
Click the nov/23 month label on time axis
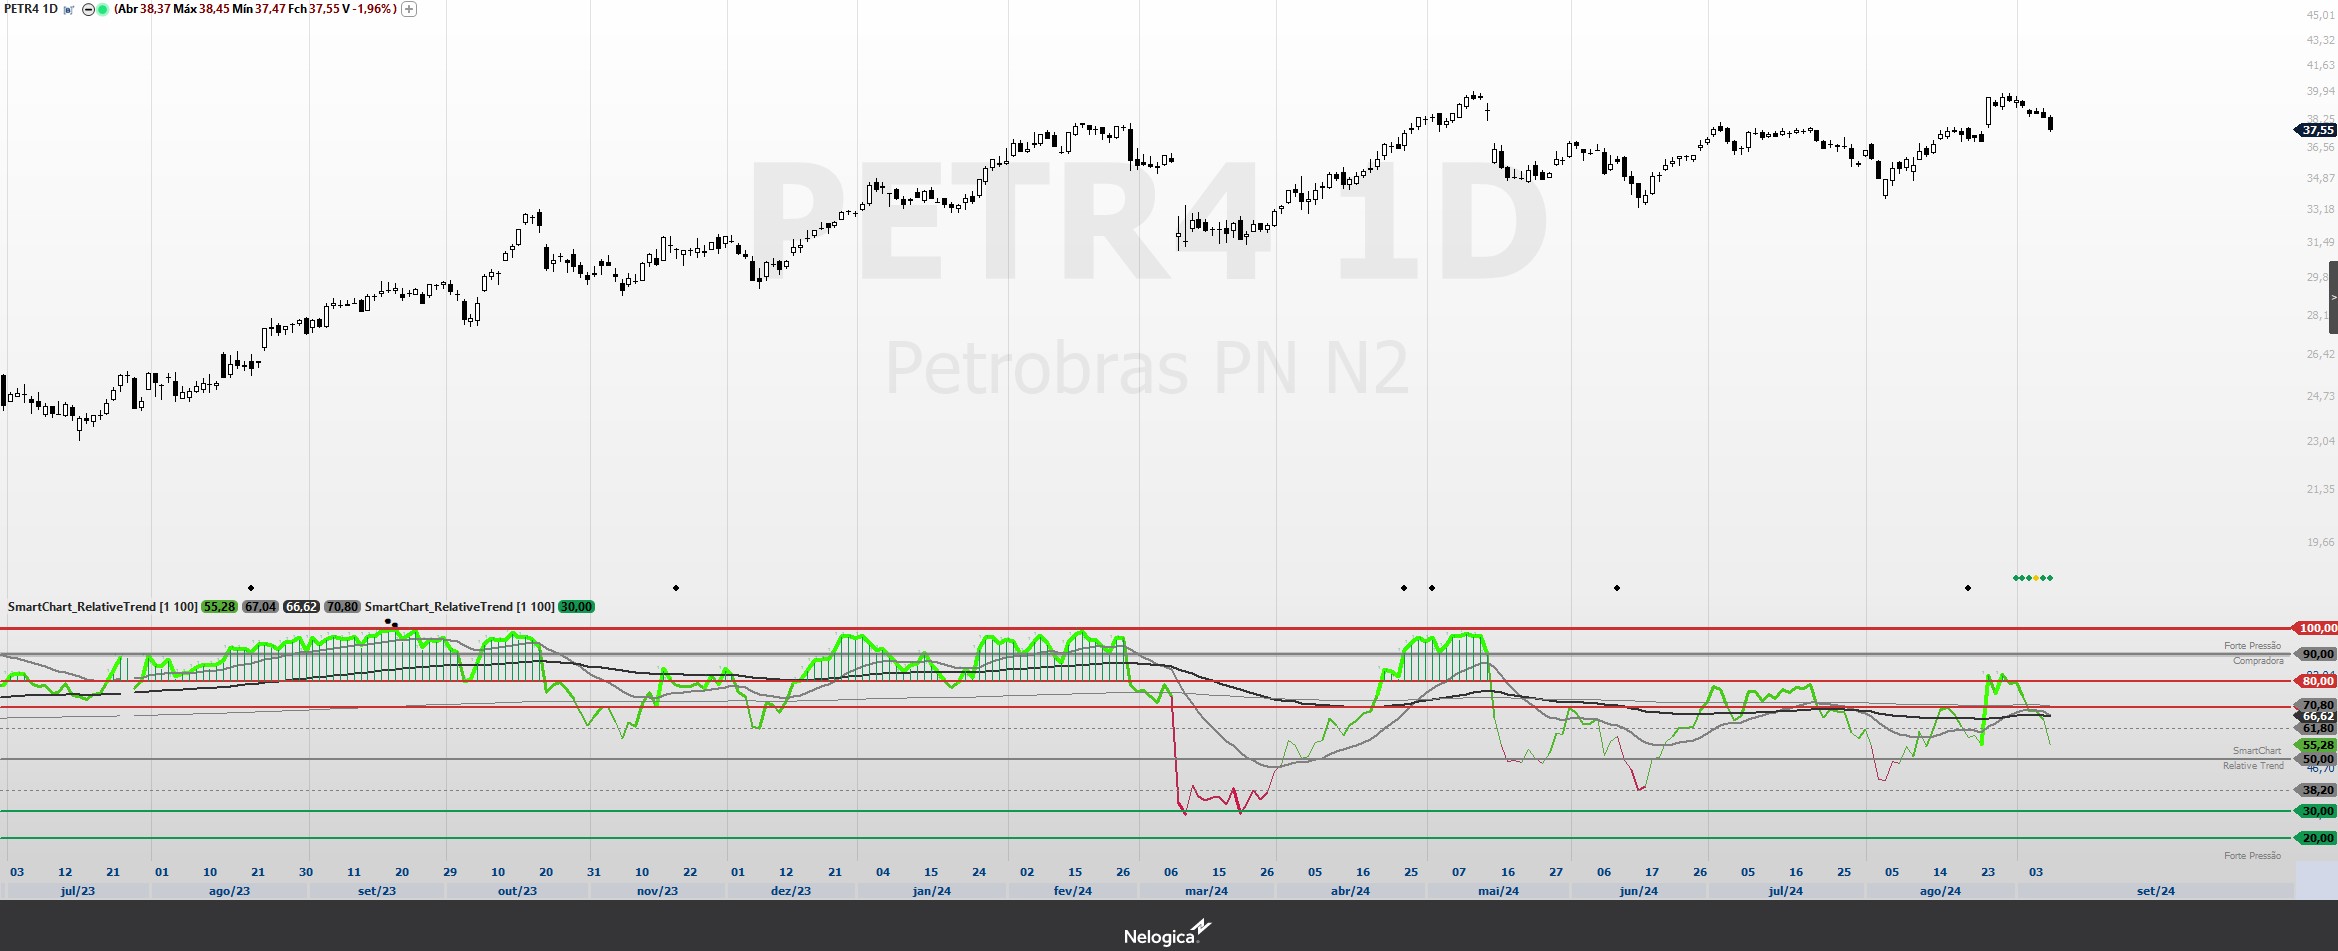pos(657,891)
